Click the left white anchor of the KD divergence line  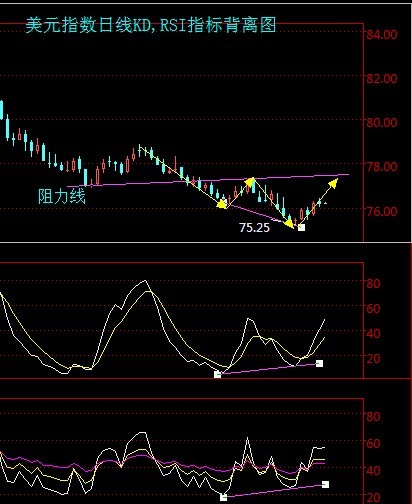[218, 374]
